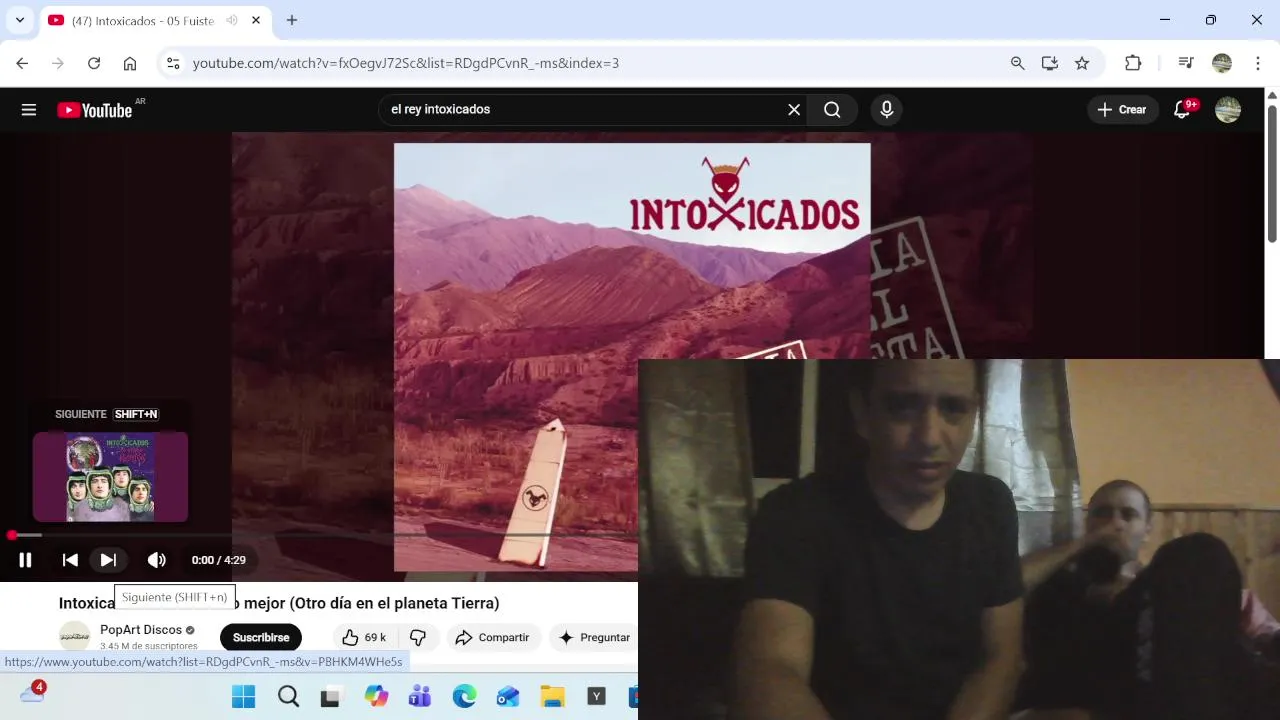This screenshot has height=720, width=1280.
Task: Dislike the video
Action: (x=418, y=637)
